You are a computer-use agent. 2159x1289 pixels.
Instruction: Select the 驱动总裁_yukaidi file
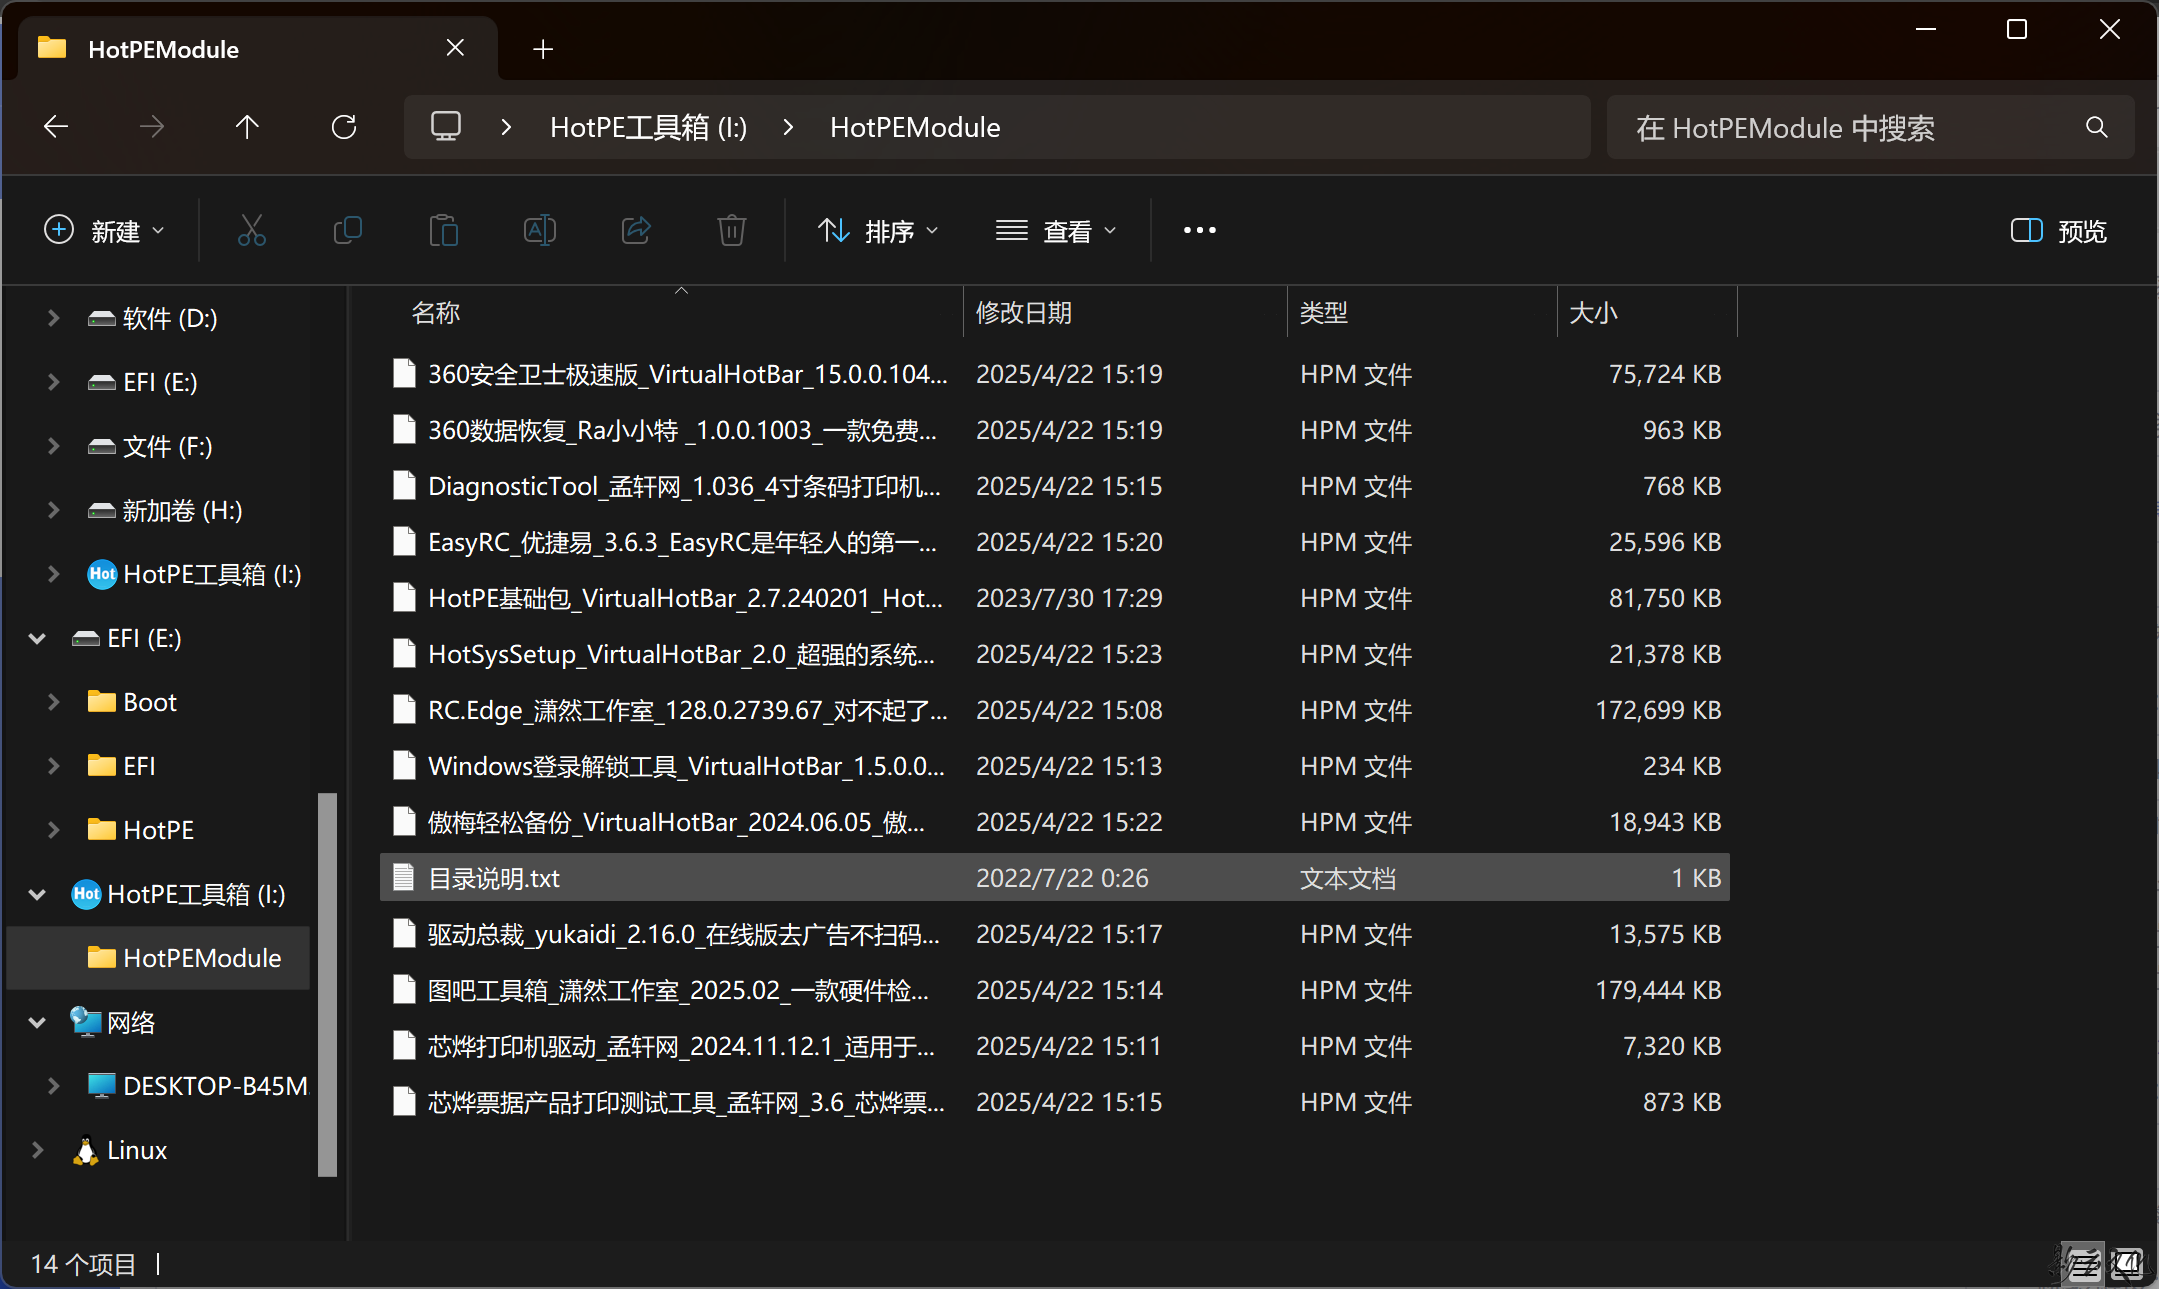click(x=1055, y=934)
